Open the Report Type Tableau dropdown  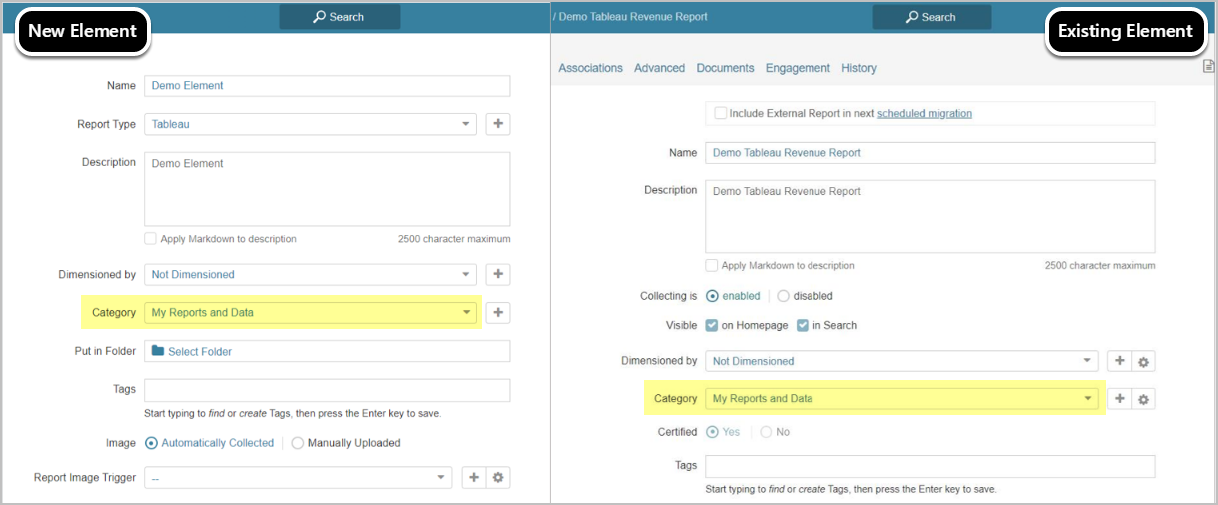tap(310, 124)
